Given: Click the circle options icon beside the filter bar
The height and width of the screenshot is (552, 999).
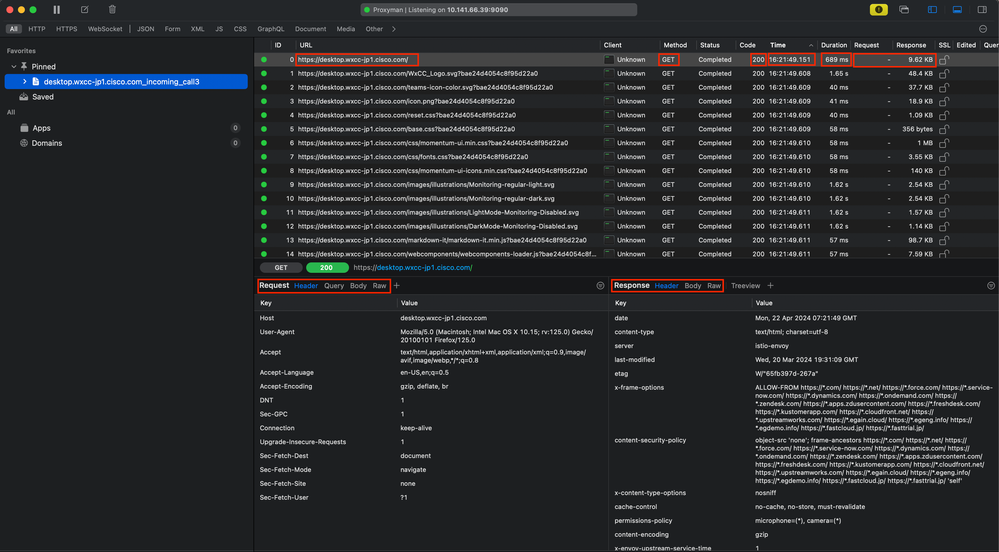Looking at the screenshot, I should 983,29.
